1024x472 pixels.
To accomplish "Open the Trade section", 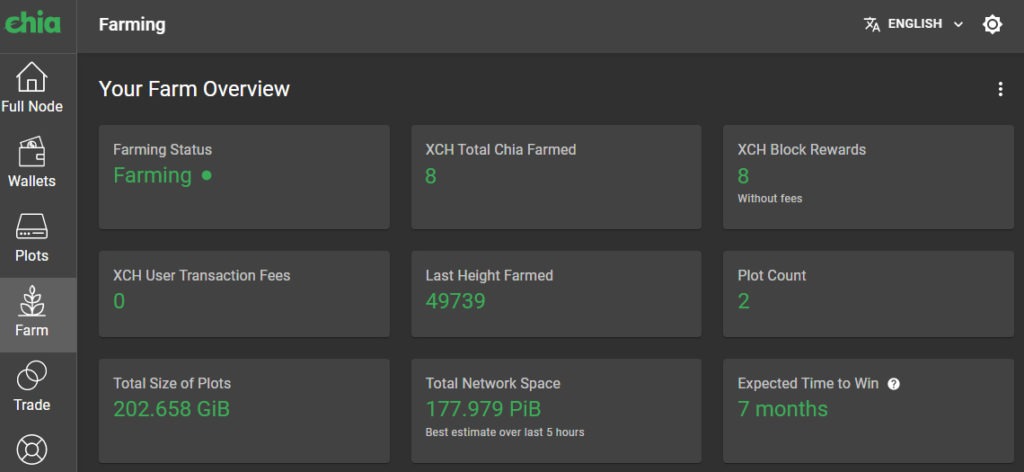I will point(32,387).
